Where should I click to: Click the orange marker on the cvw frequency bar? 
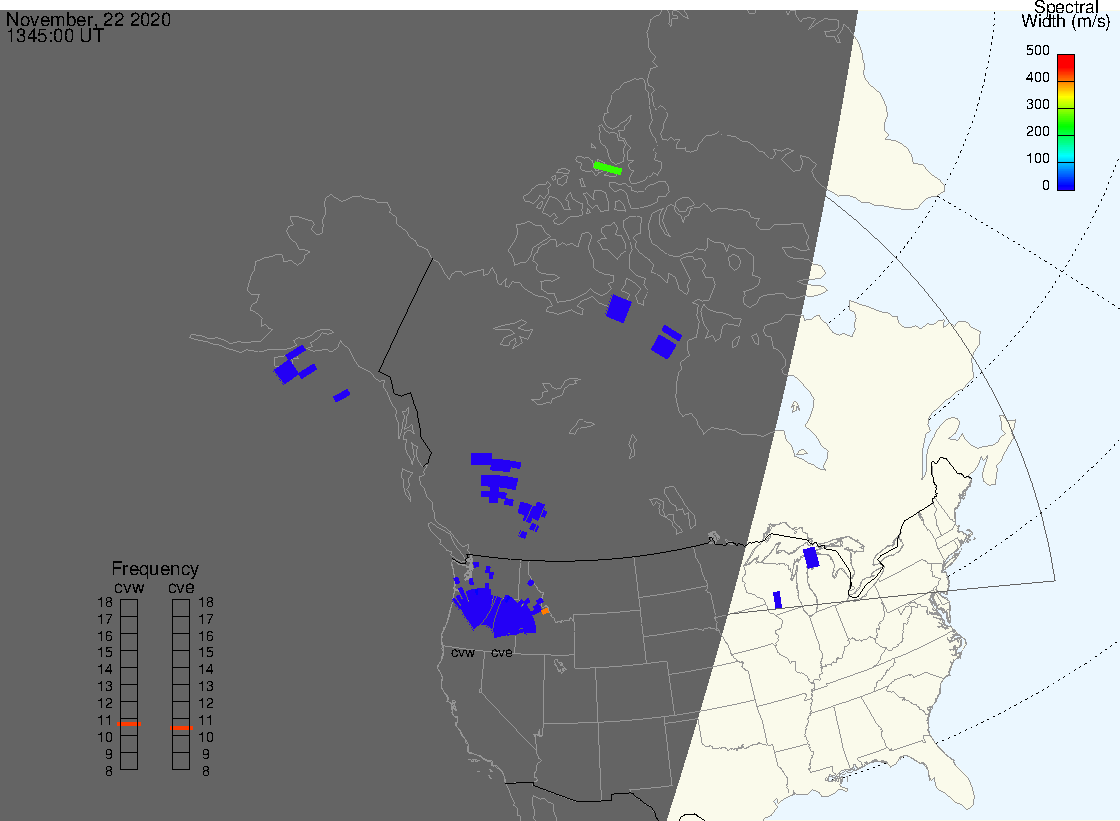click(x=129, y=724)
